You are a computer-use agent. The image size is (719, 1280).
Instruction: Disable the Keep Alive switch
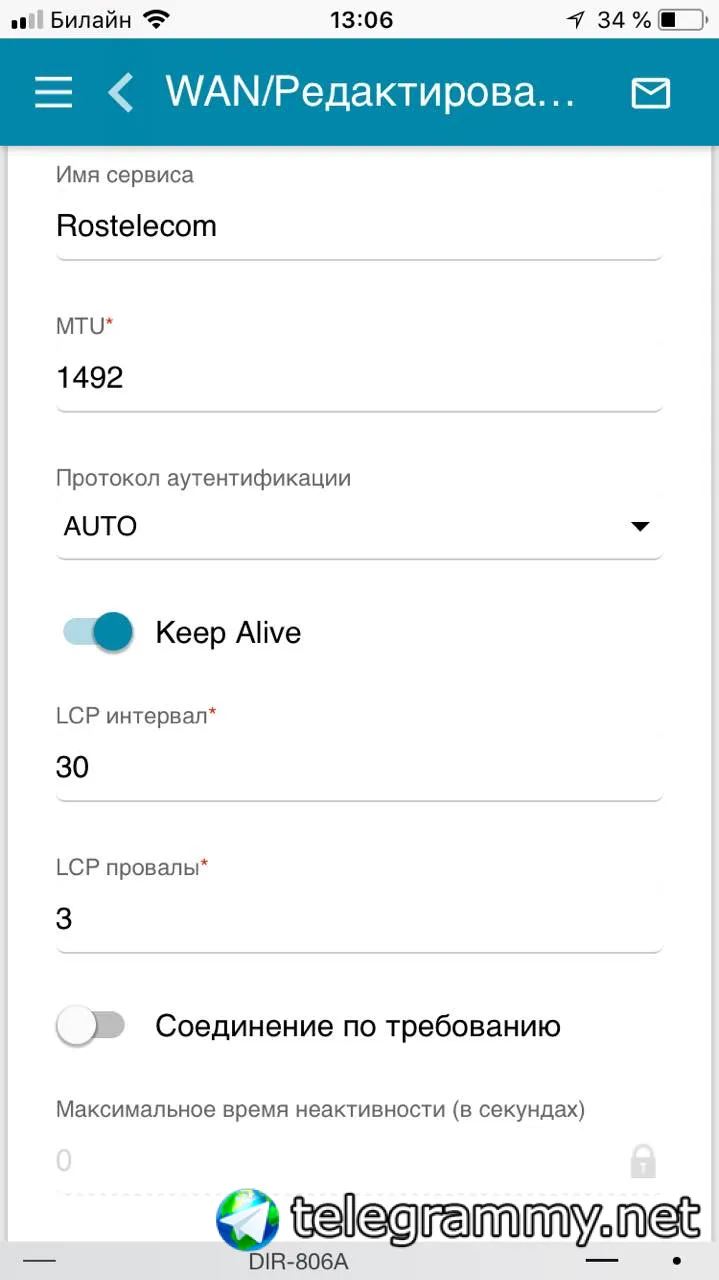(x=99, y=632)
